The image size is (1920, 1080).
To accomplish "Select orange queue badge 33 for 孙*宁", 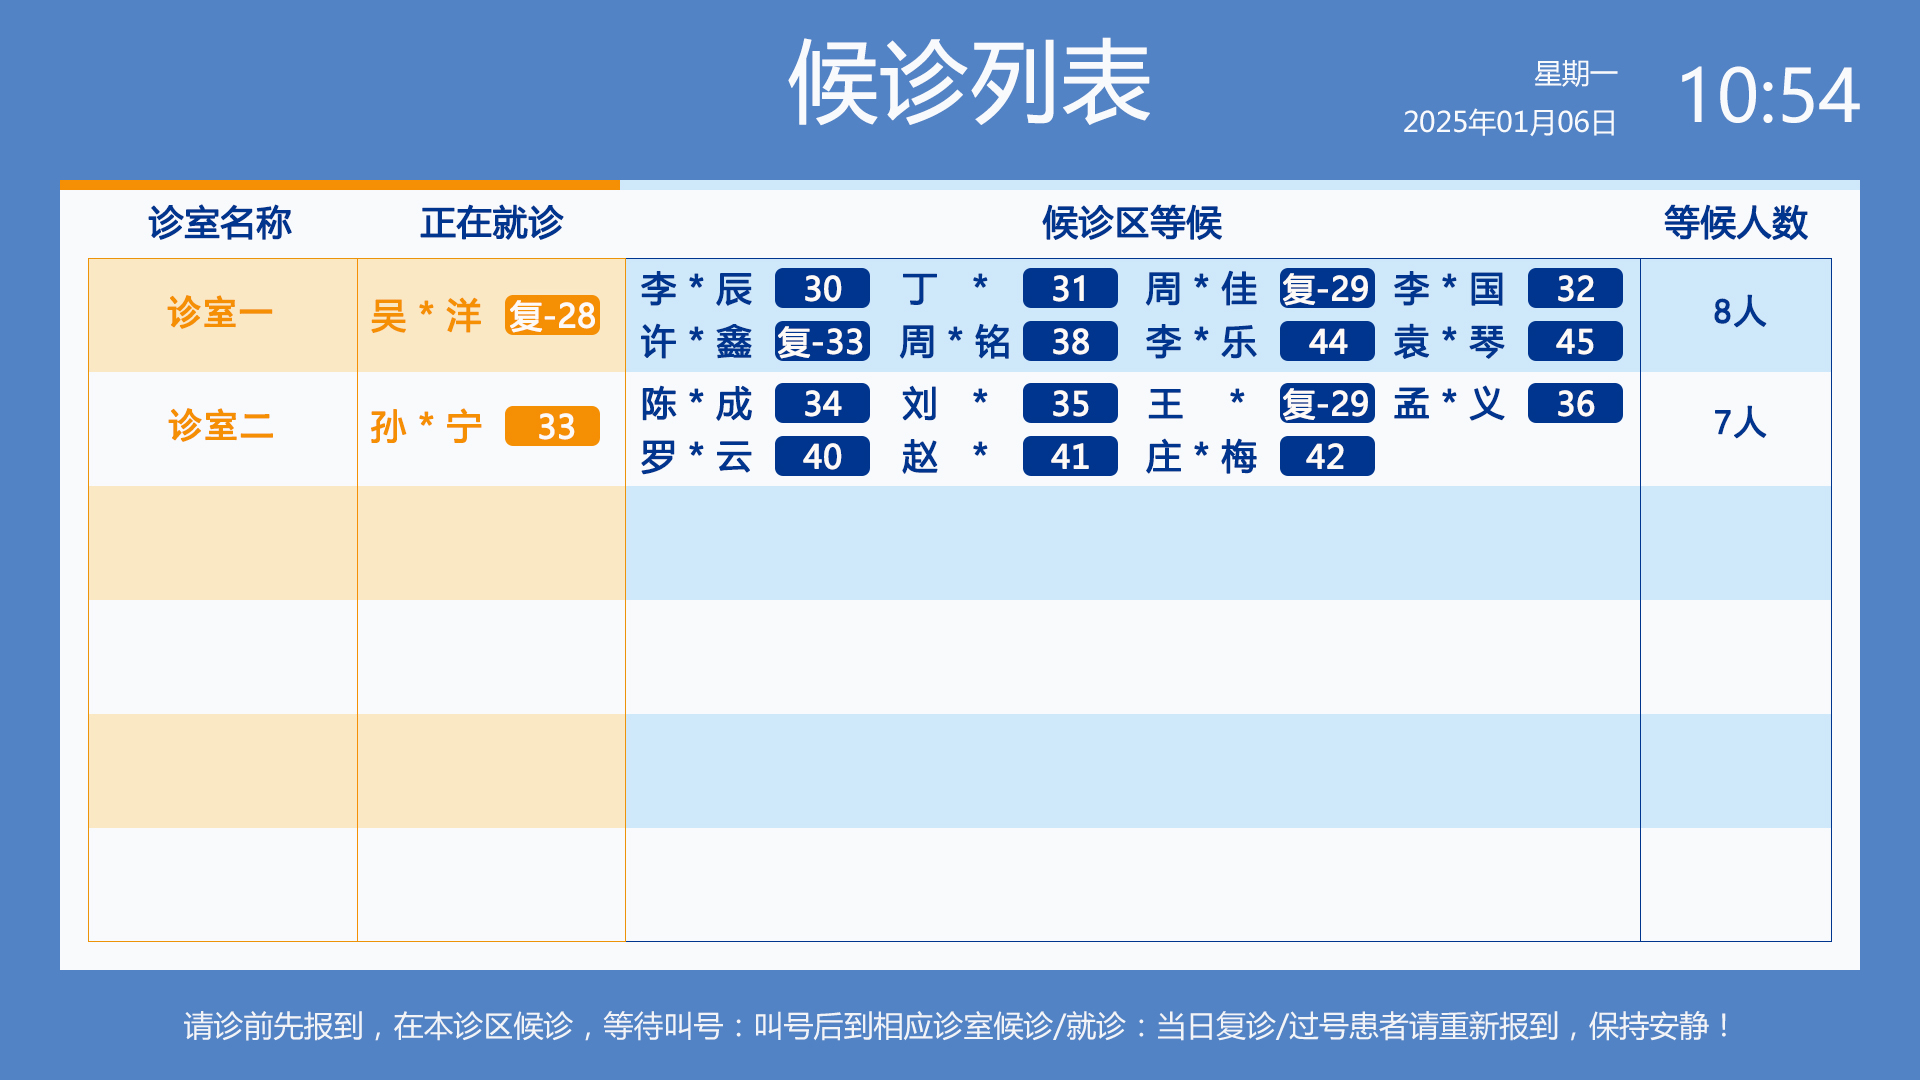I will (552, 427).
